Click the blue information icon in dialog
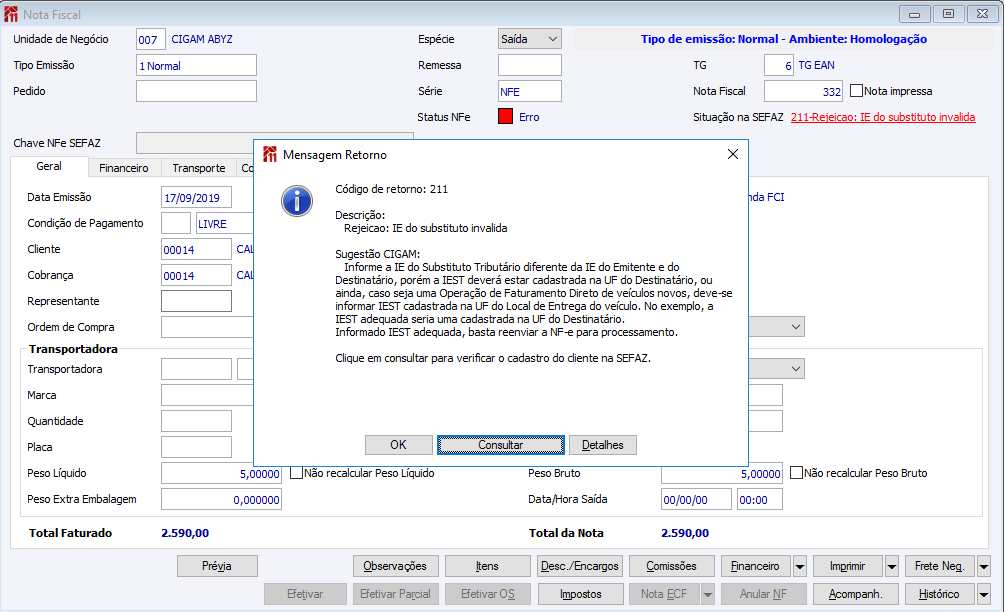The image size is (1004, 612). pos(297,201)
